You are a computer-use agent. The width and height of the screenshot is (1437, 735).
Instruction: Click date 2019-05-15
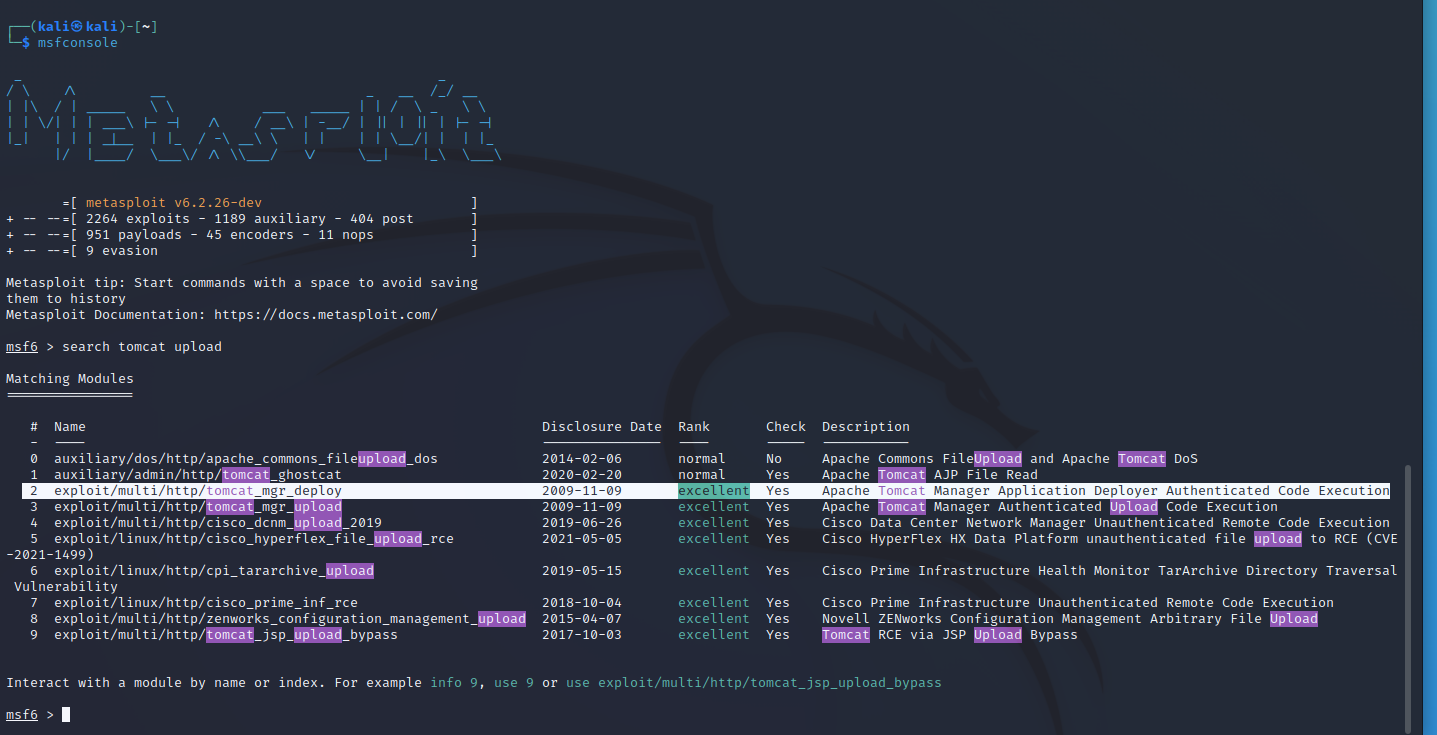click(x=582, y=571)
